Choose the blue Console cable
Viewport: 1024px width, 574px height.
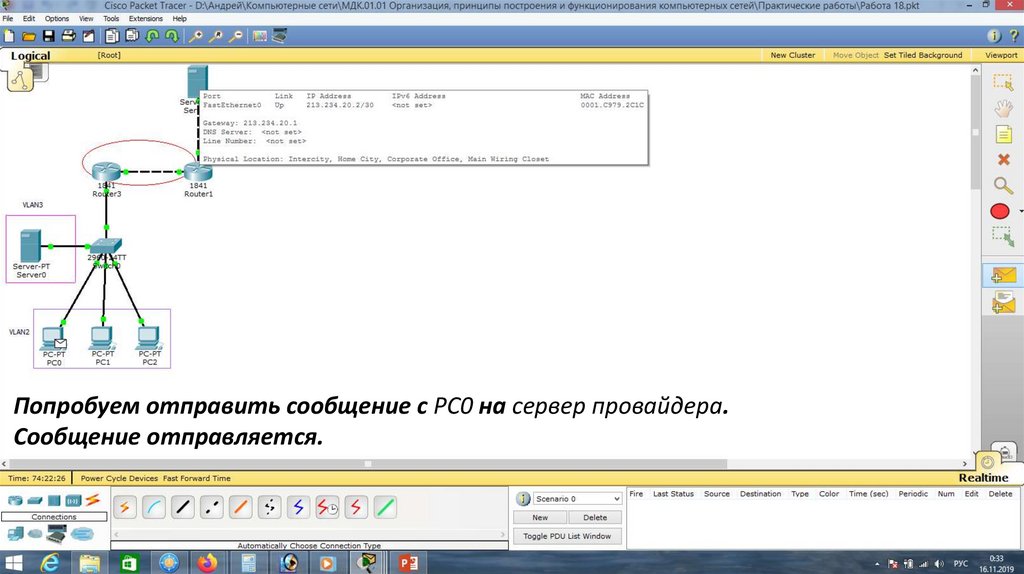[153, 507]
